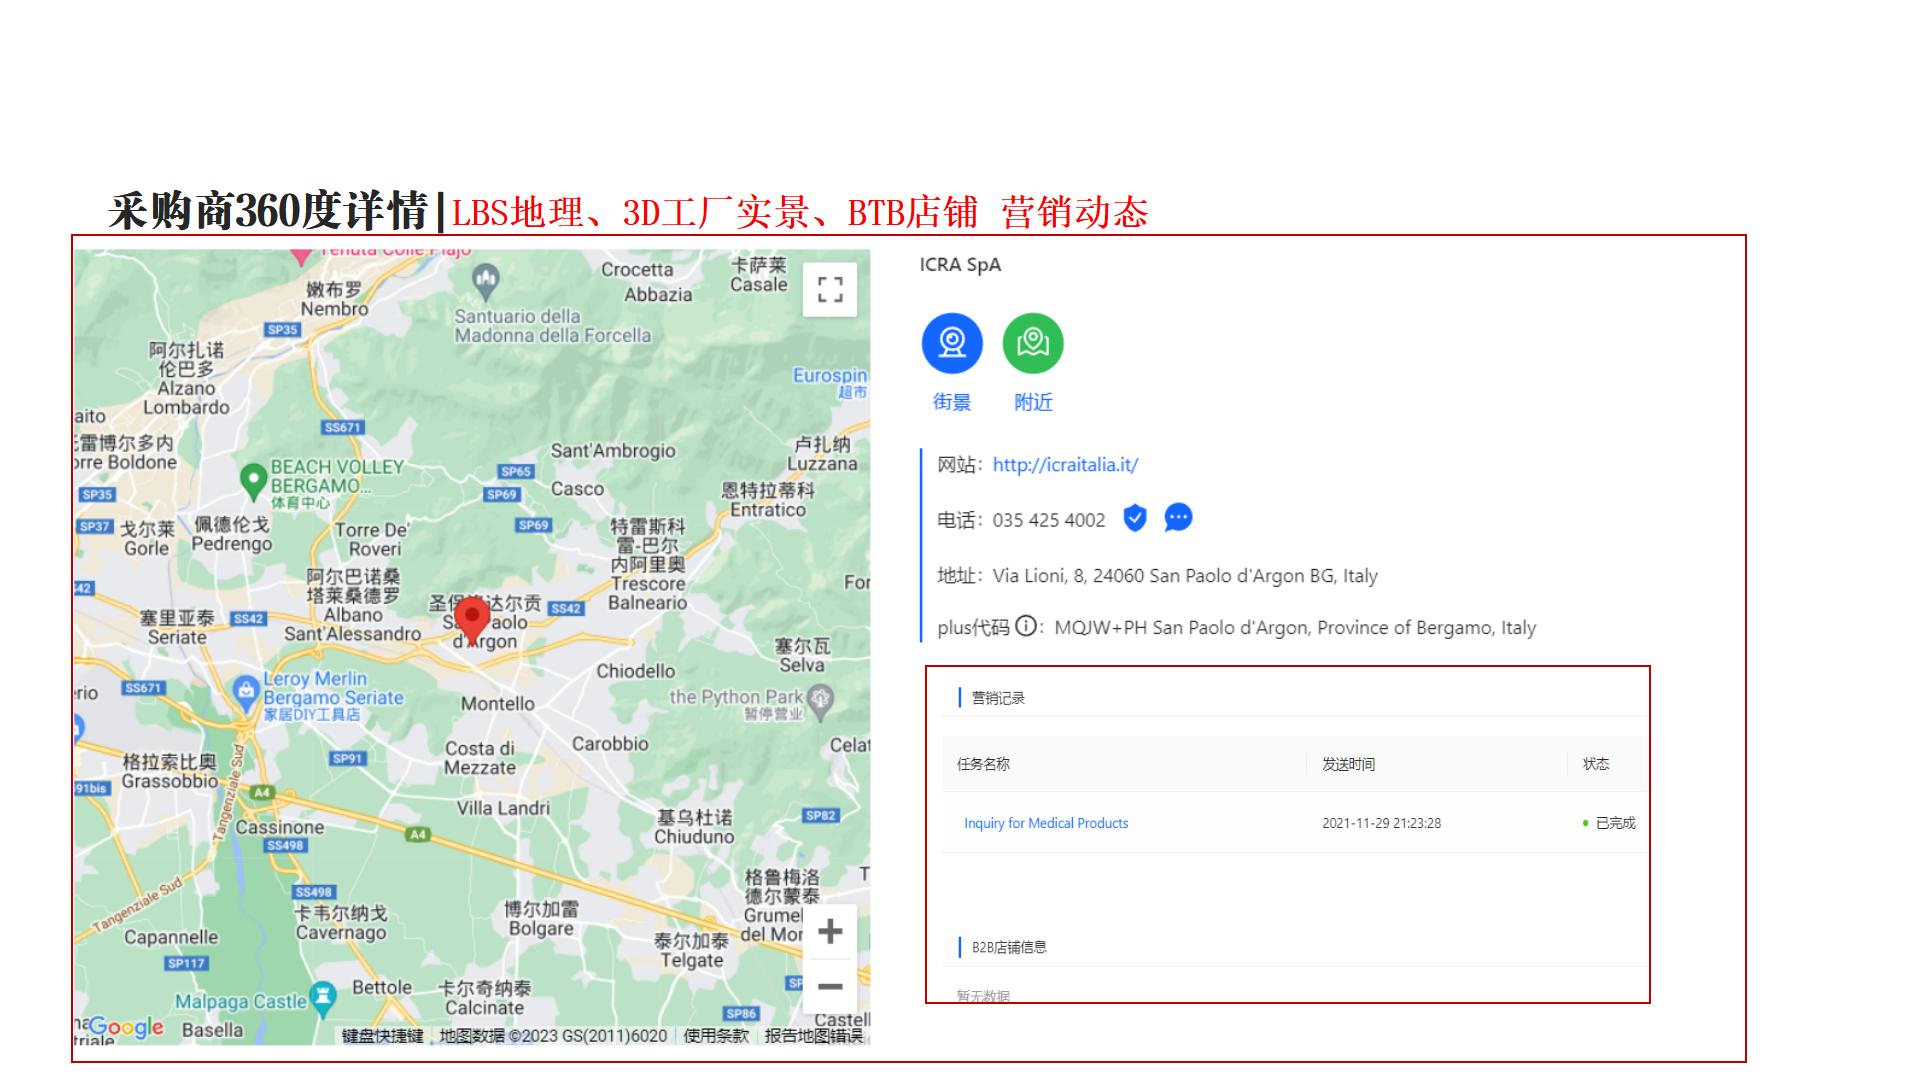Viewport: 1920px width, 1080px height.
Task: Click the Villa Landri label on map
Action: (503, 808)
